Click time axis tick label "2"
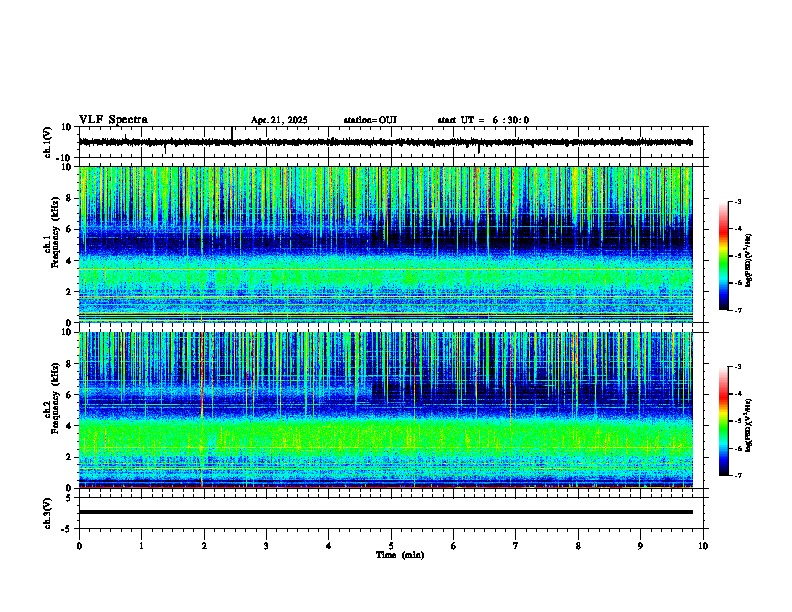Screen dimensions: 792x612 point(204,546)
